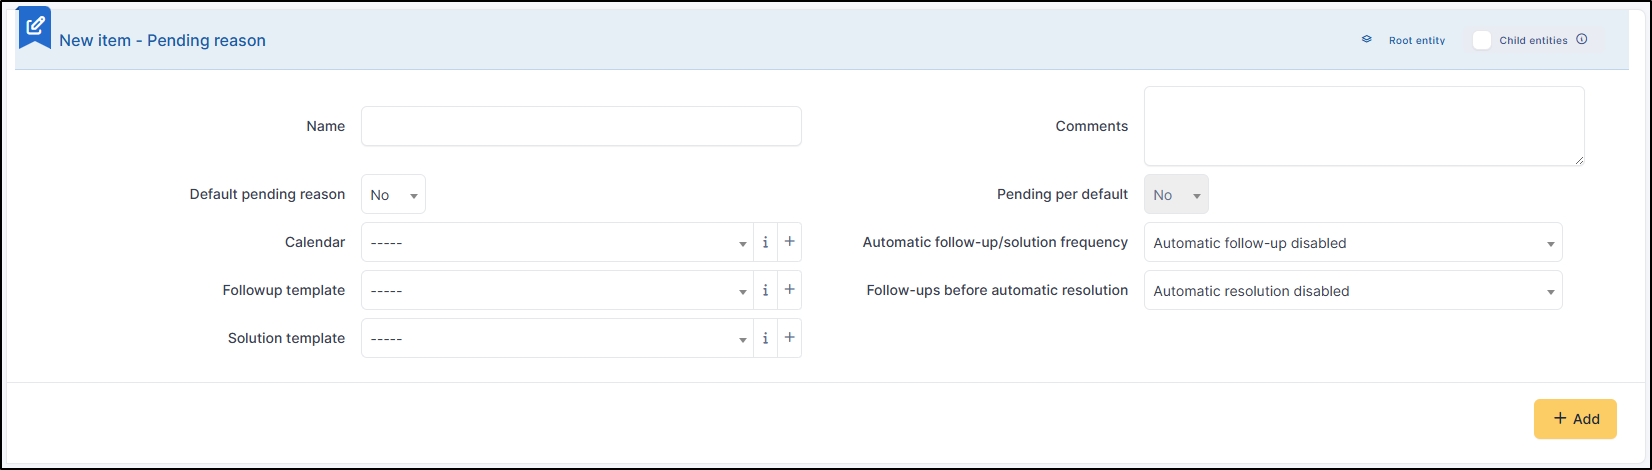The width and height of the screenshot is (1652, 470).
Task: Click the Child entities info icon
Action: click(x=1582, y=40)
